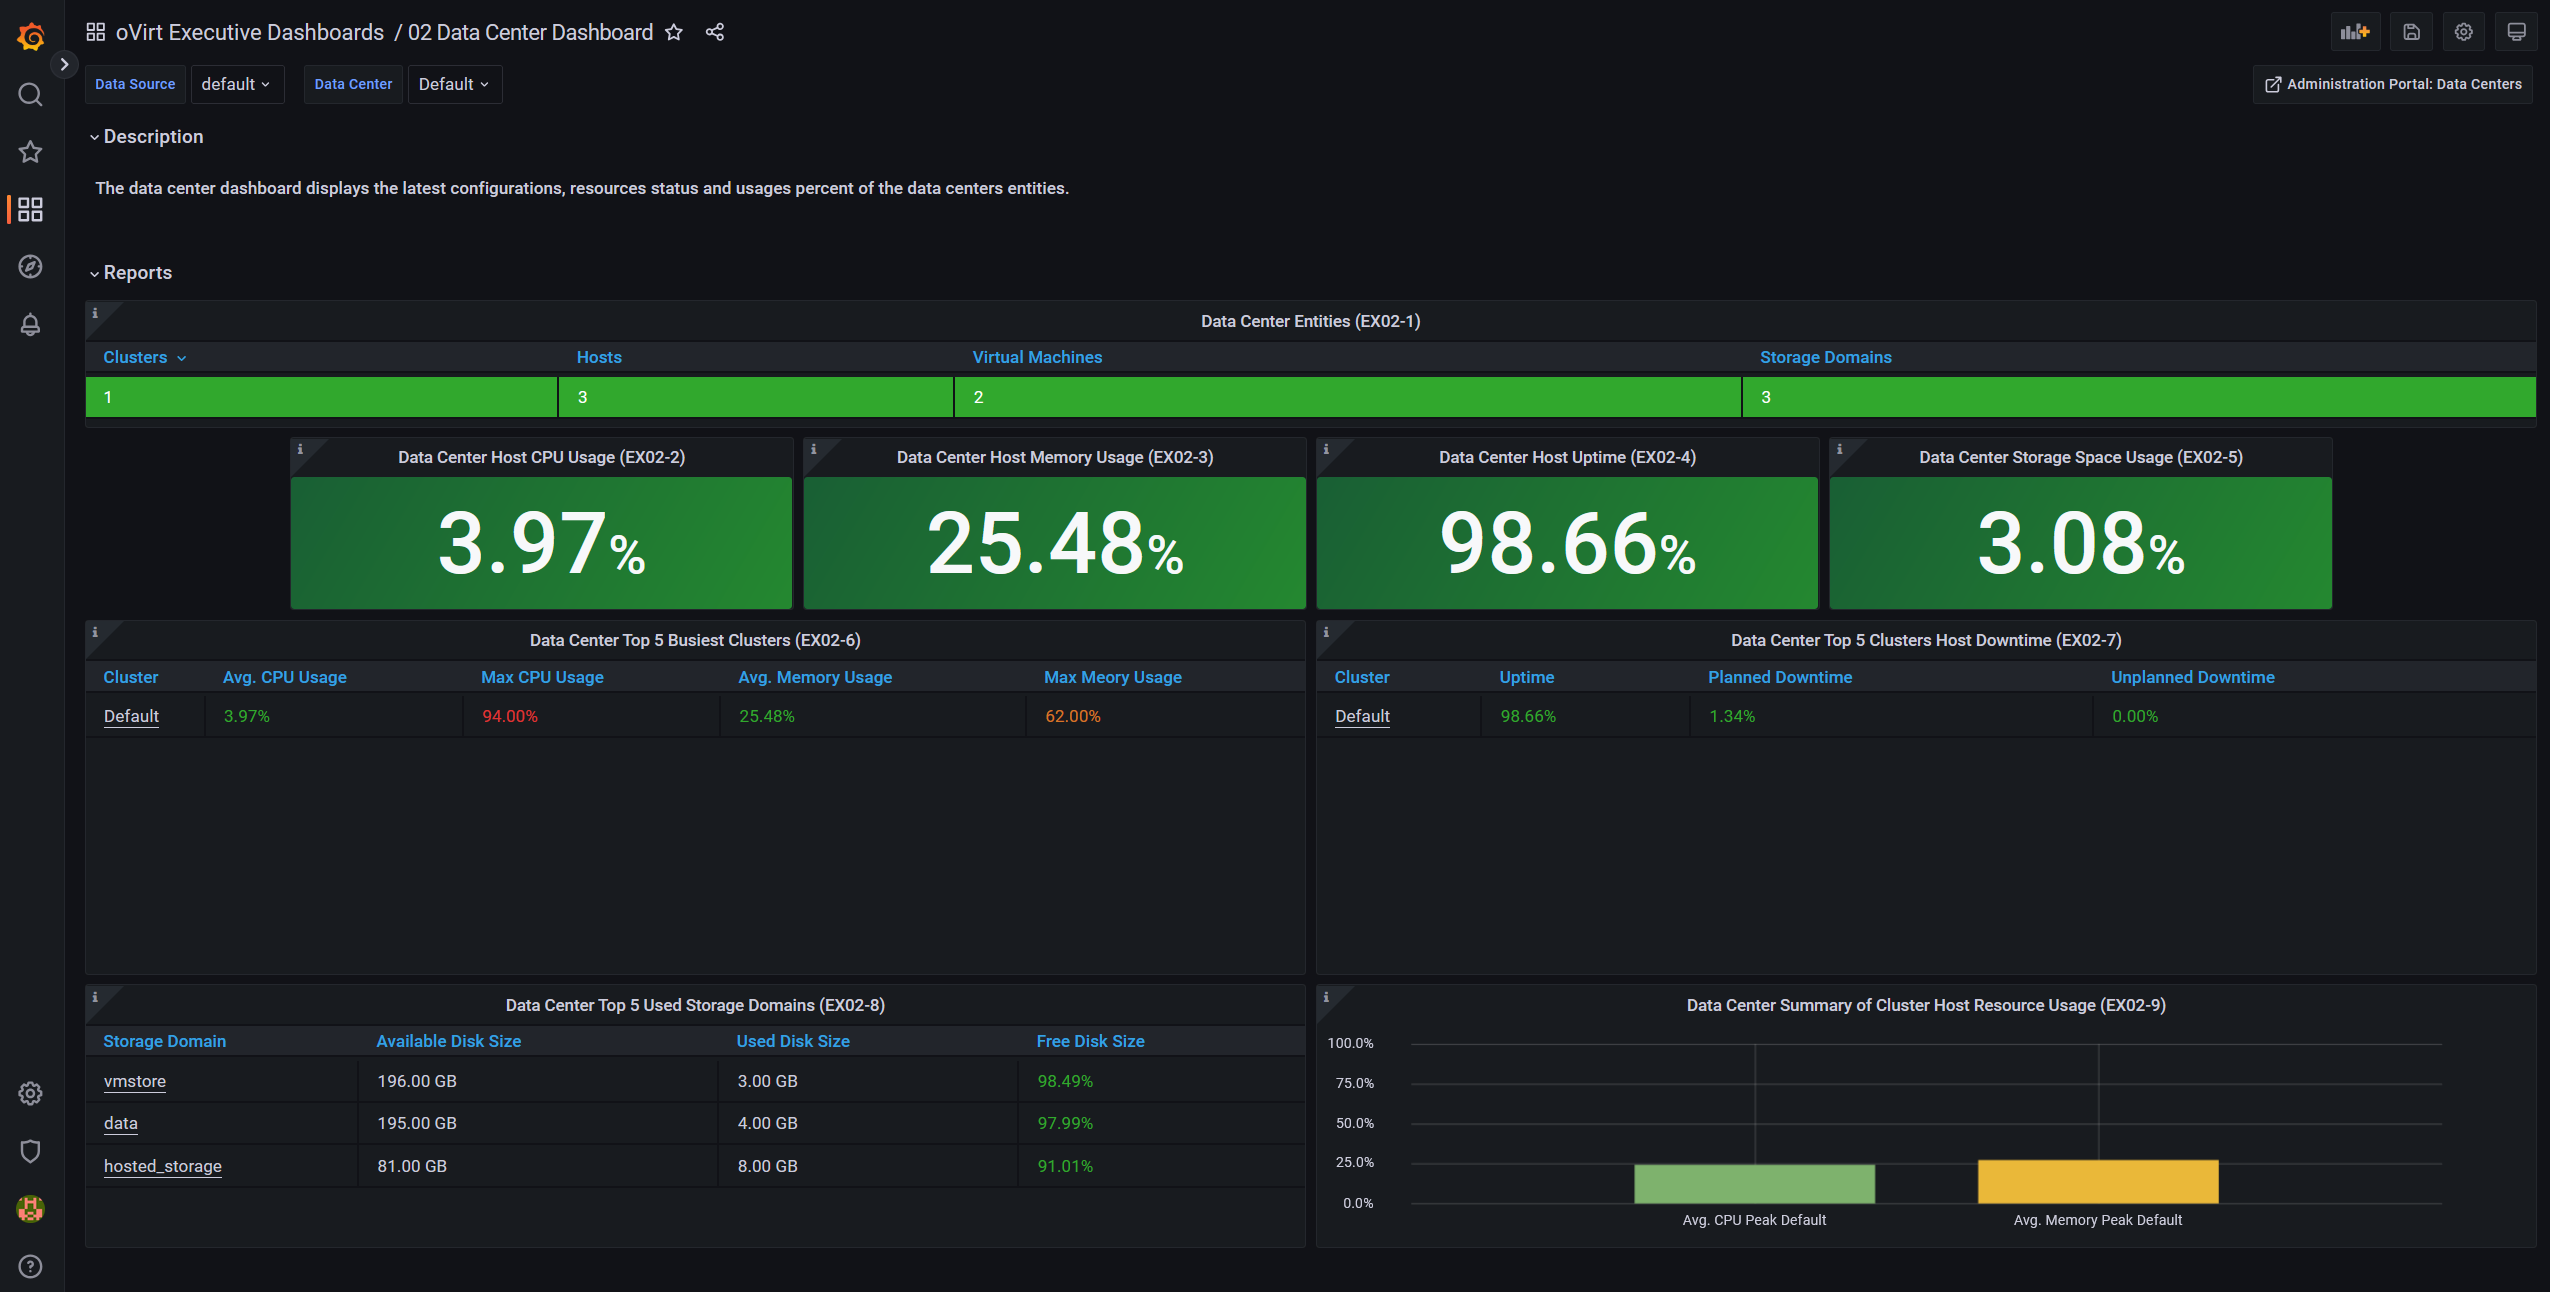Show info for Cluster Host Resource Usage panel

coord(1326,997)
